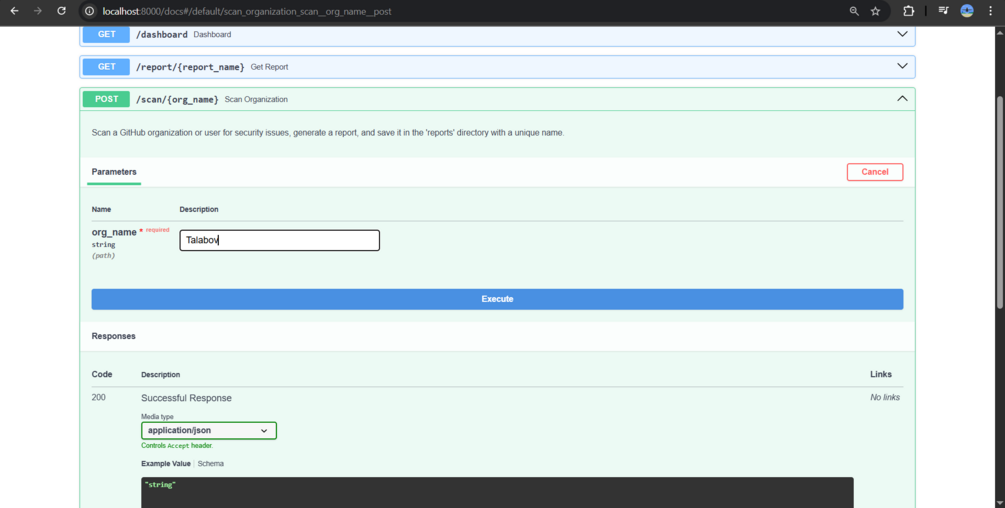1005x508 pixels.
Task: Open the browser profile avatar
Action: coord(967,11)
